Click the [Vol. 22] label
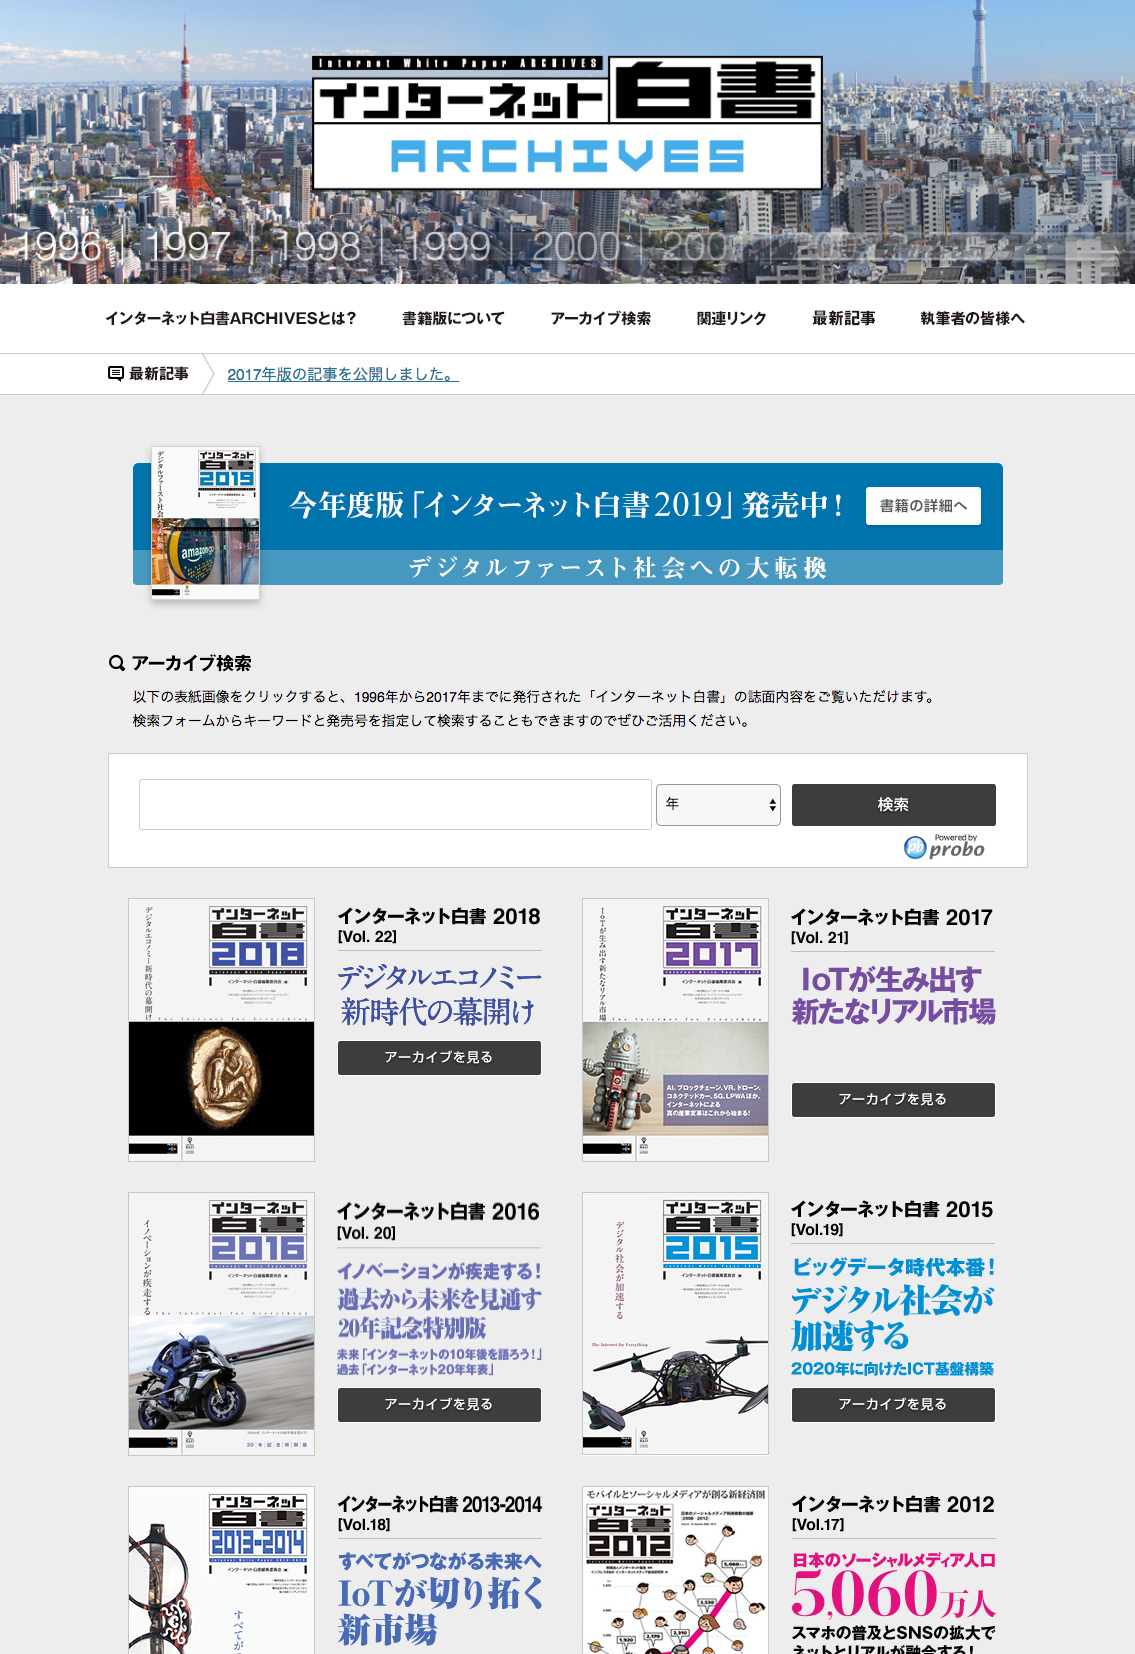Image resolution: width=1135 pixels, height=1654 pixels. click(x=367, y=937)
